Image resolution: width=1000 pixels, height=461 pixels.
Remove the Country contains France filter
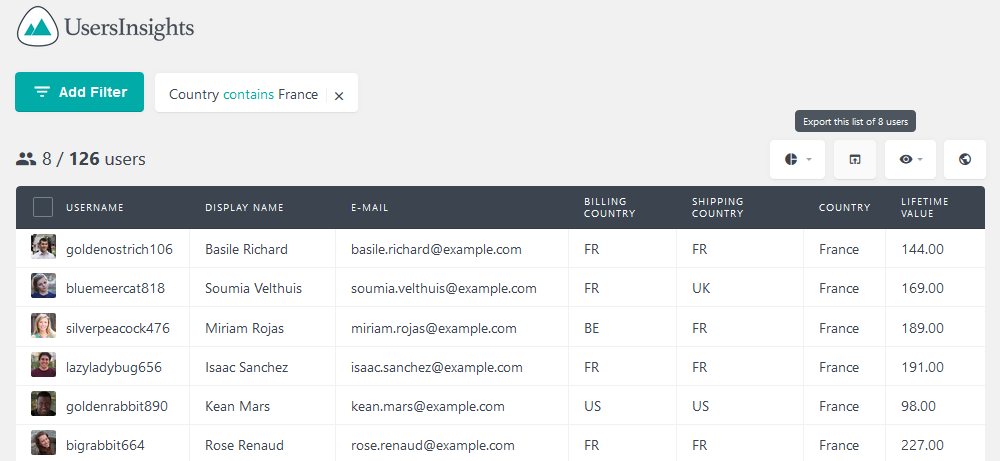click(339, 96)
